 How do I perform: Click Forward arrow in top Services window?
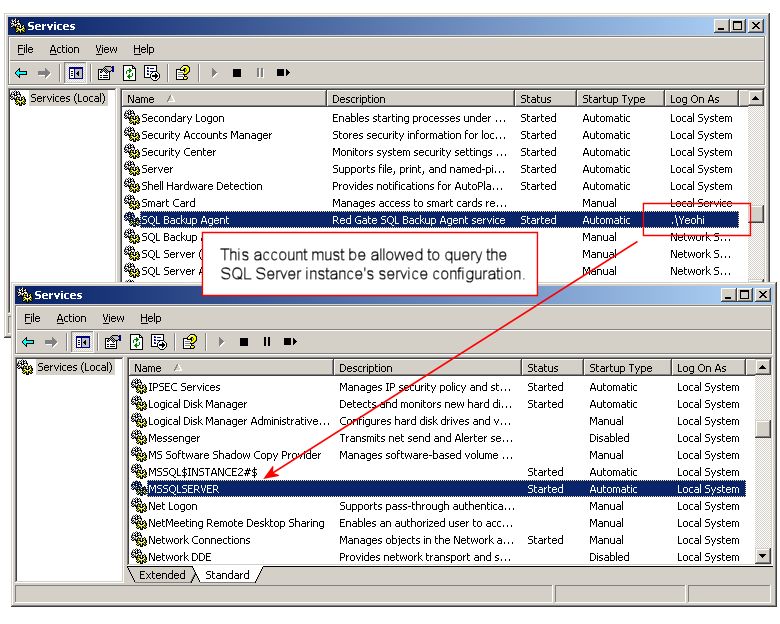pos(44,73)
